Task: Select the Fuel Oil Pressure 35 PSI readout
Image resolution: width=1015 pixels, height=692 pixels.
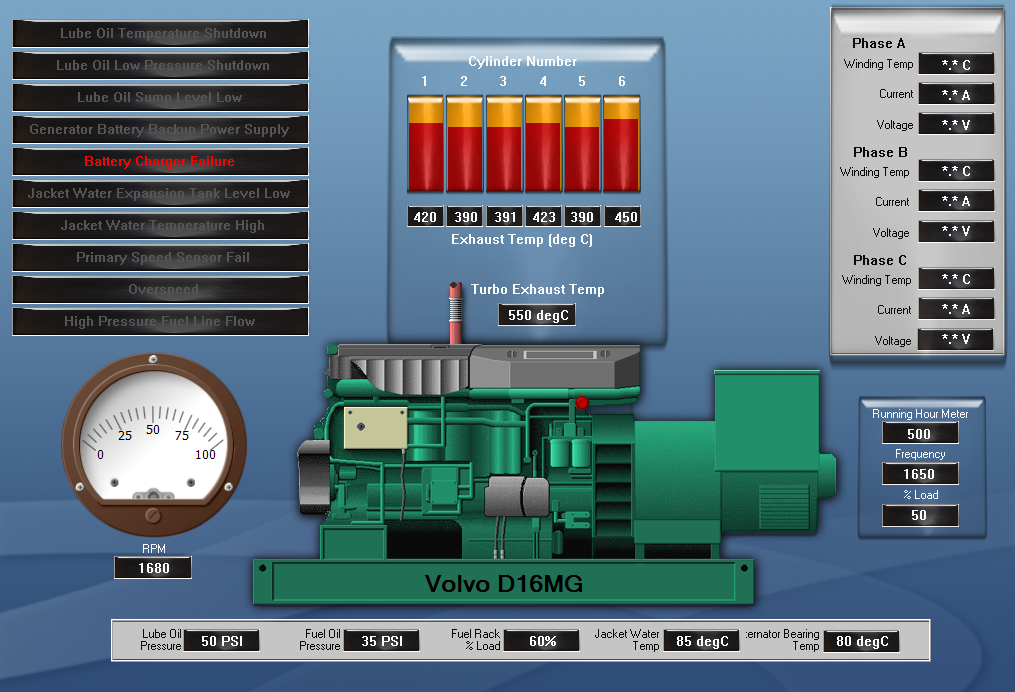Action: pyautogui.click(x=382, y=641)
